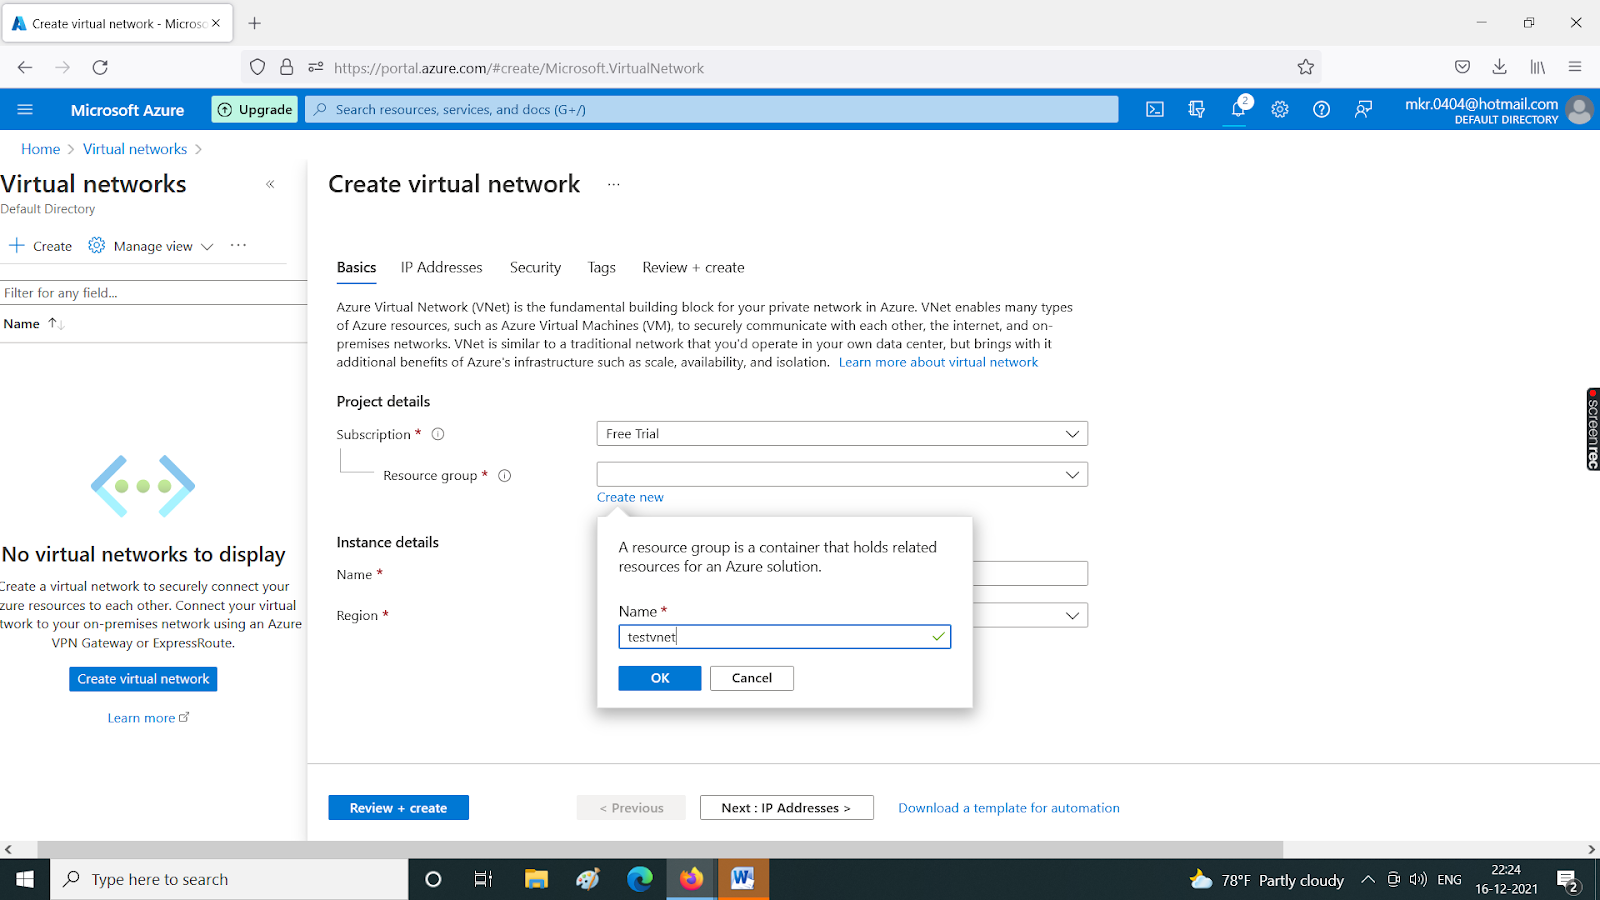Image resolution: width=1600 pixels, height=900 pixels.
Task: Expand Manage view dropdown chevron
Action: (x=207, y=247)
